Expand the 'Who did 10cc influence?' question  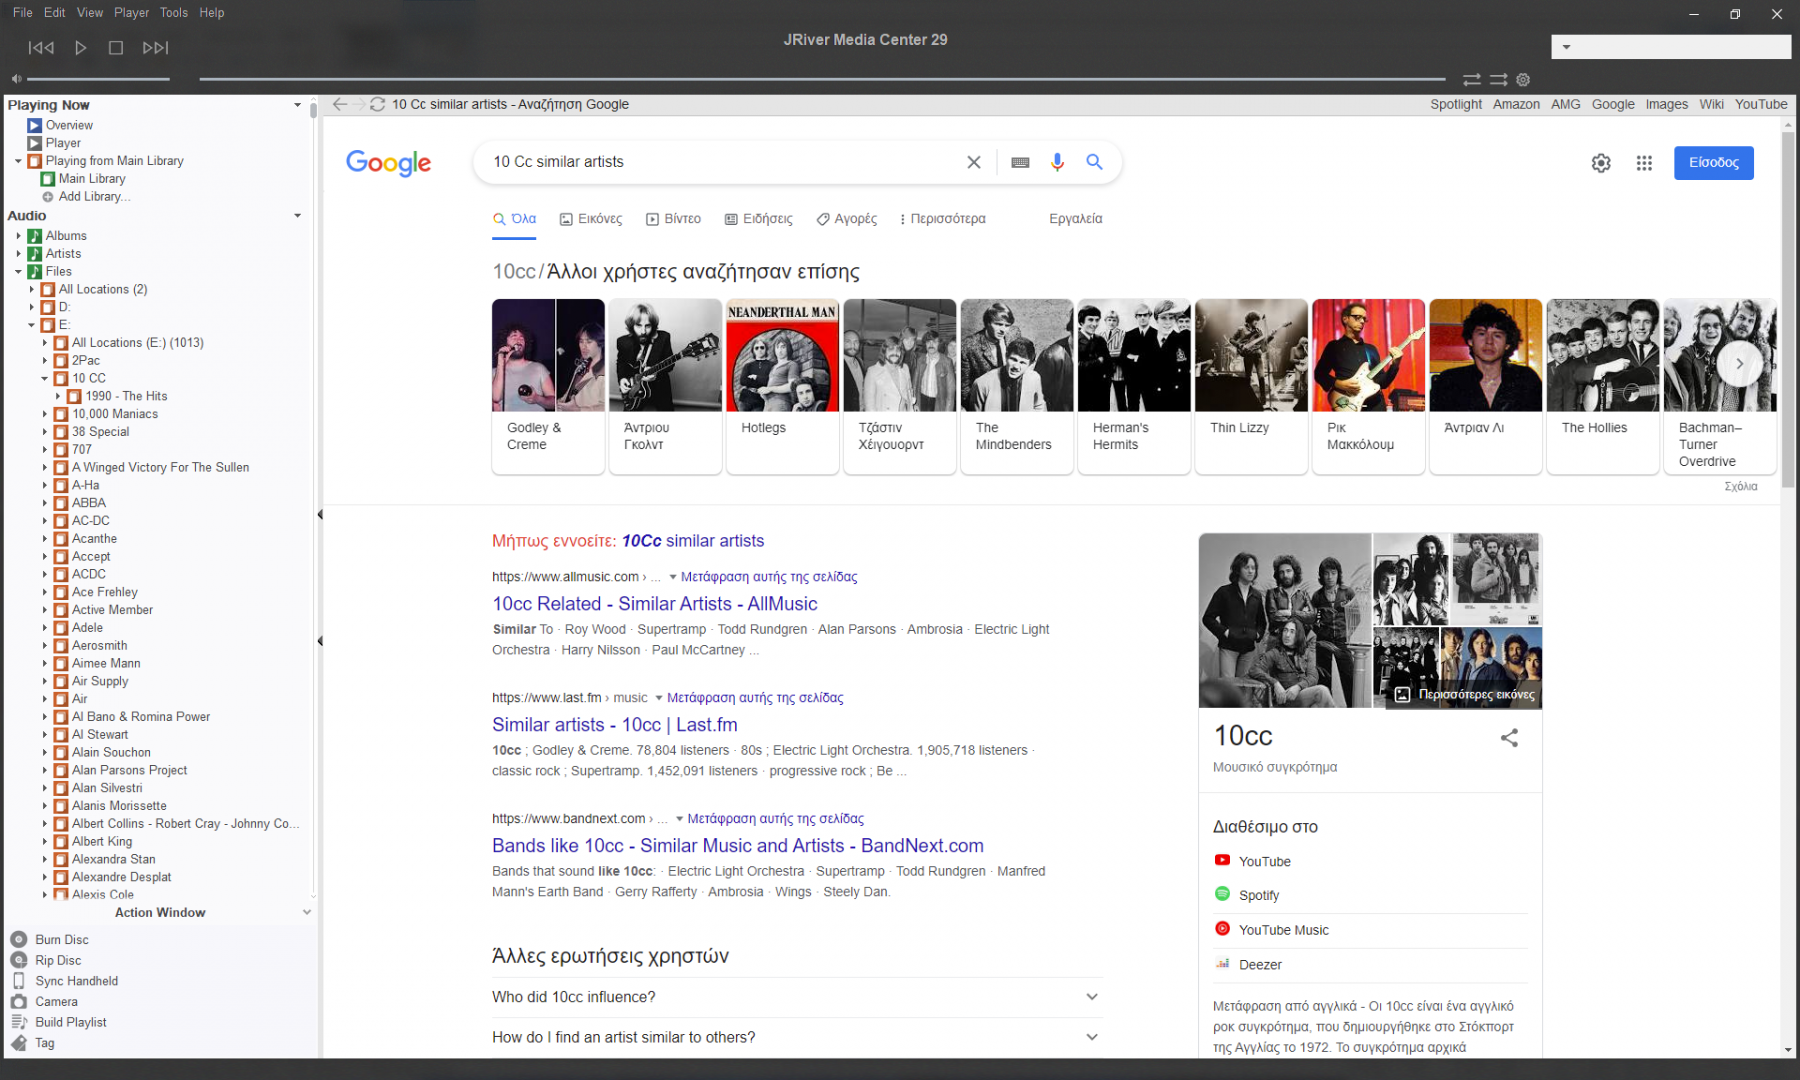coord(1091,997)
